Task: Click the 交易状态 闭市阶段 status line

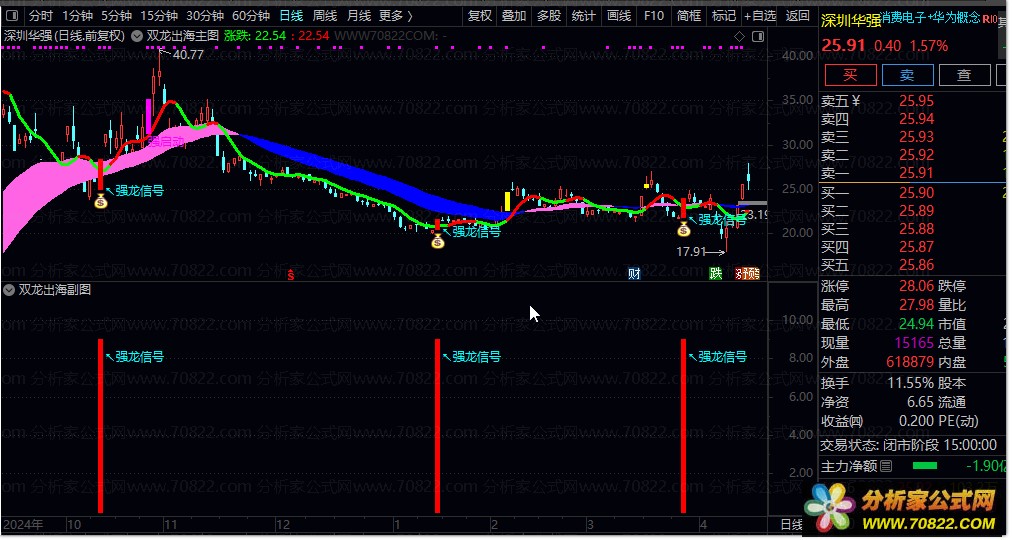Action: point(909,445)
